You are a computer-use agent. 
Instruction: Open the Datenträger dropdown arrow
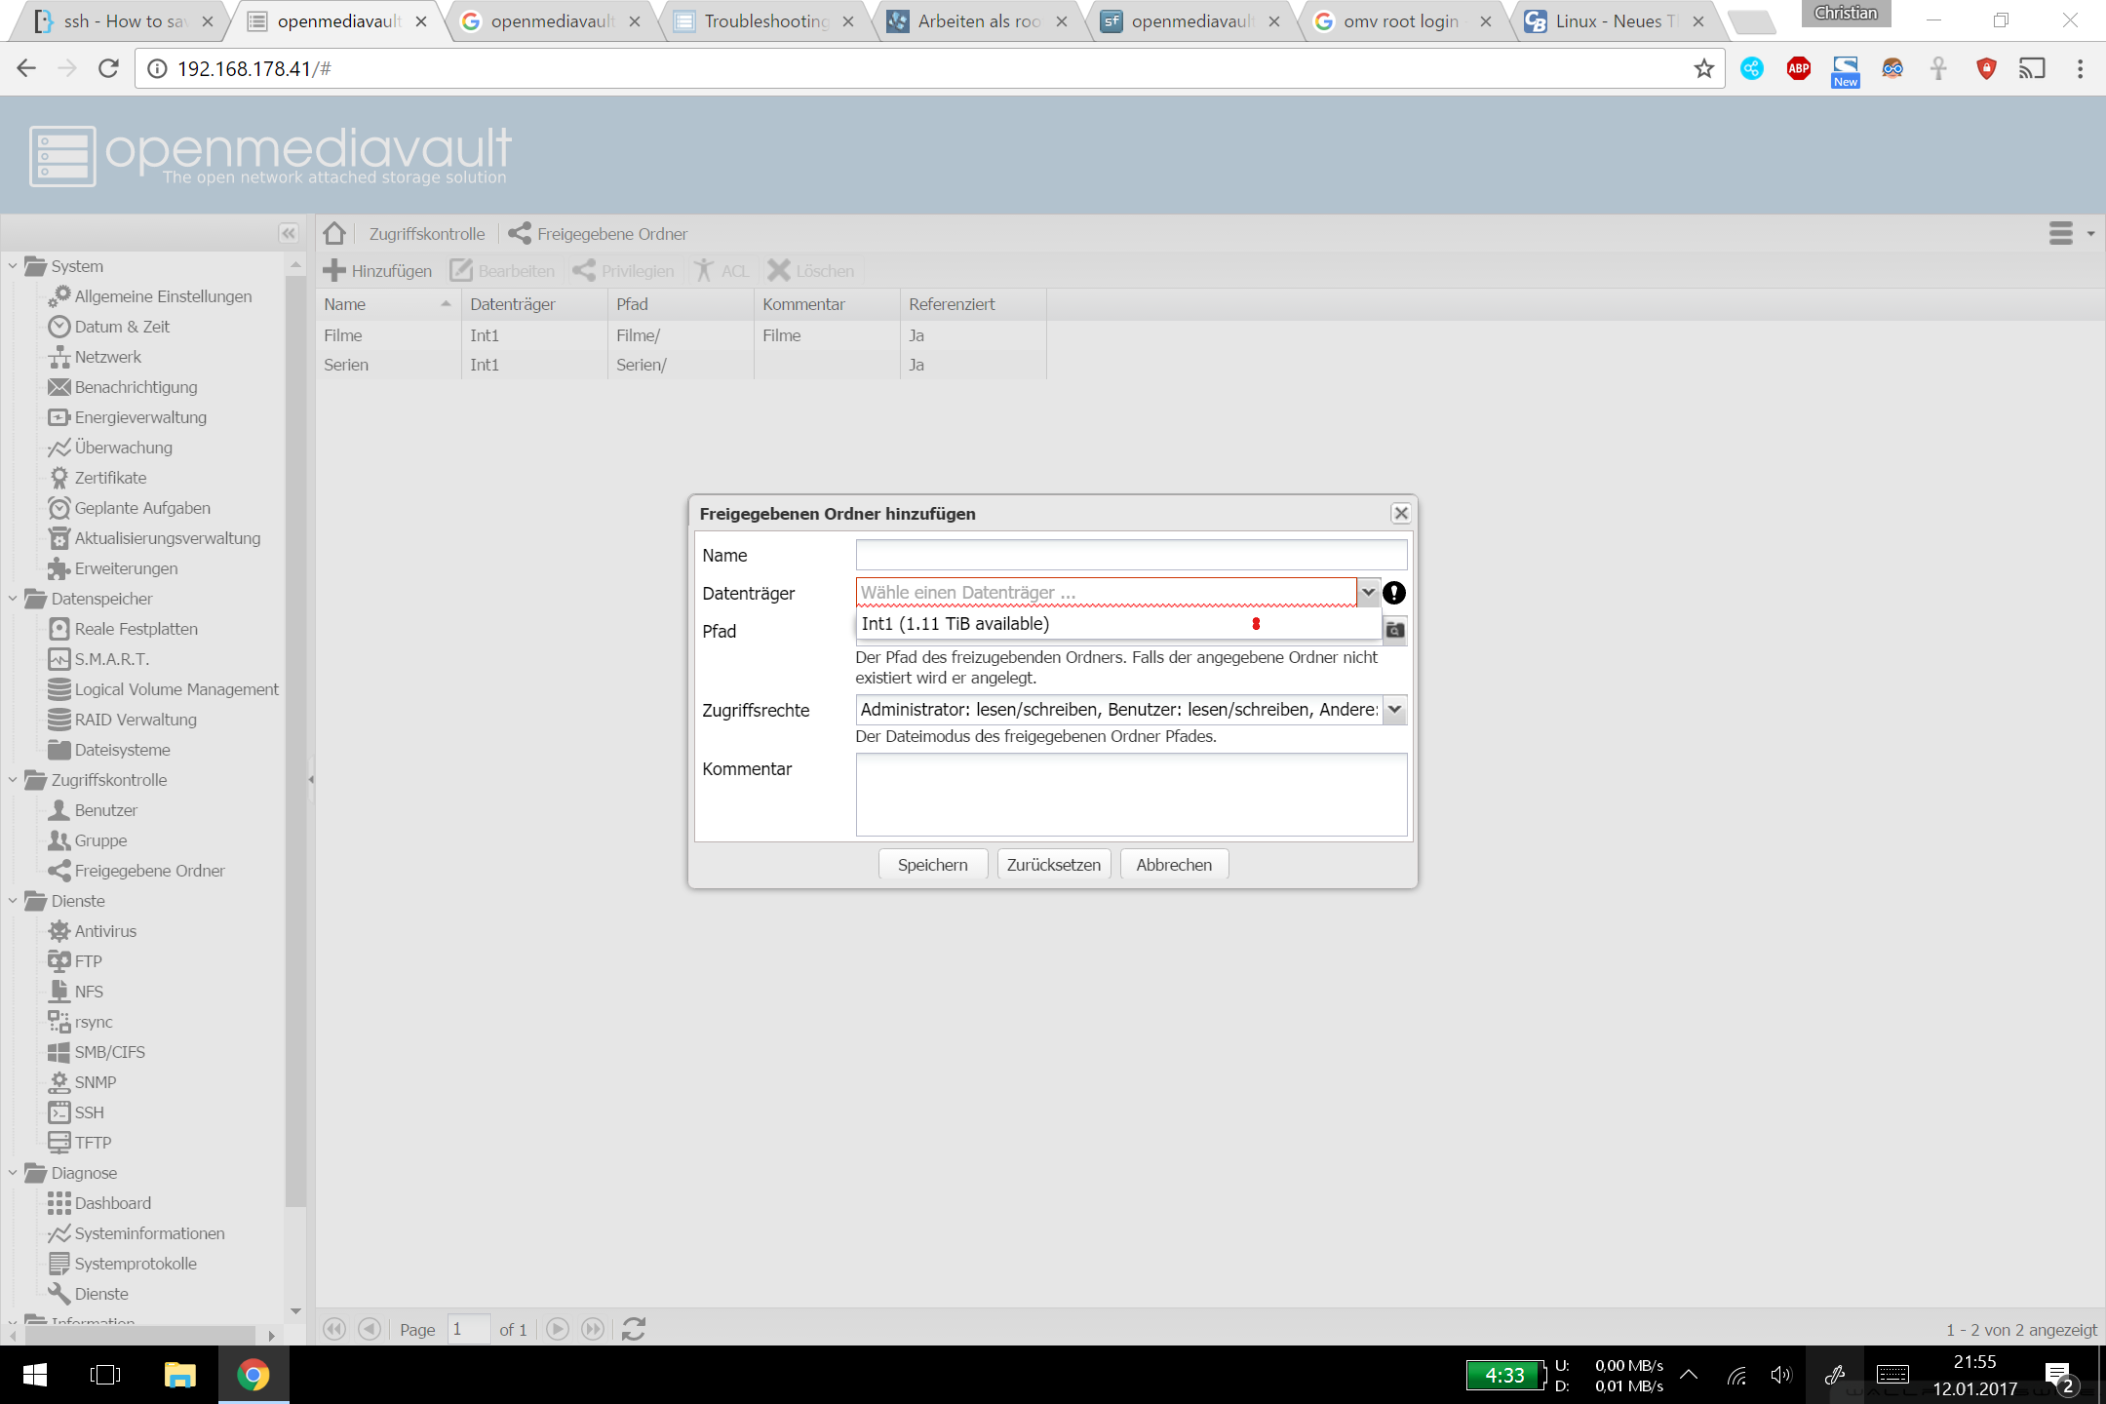pos(1368,592)
